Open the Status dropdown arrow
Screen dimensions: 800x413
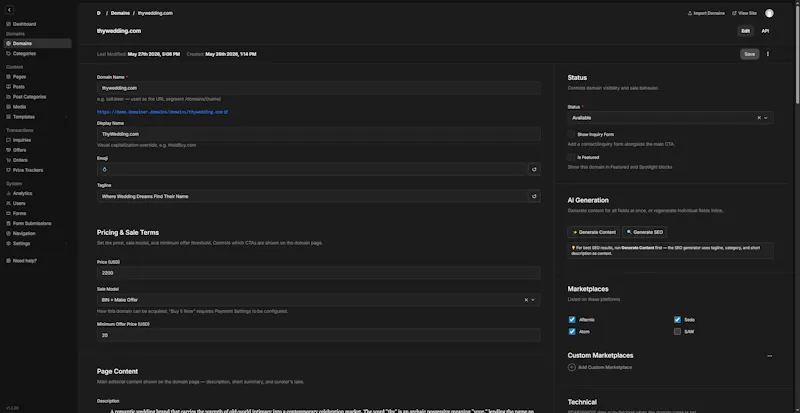tap(766, 118)
